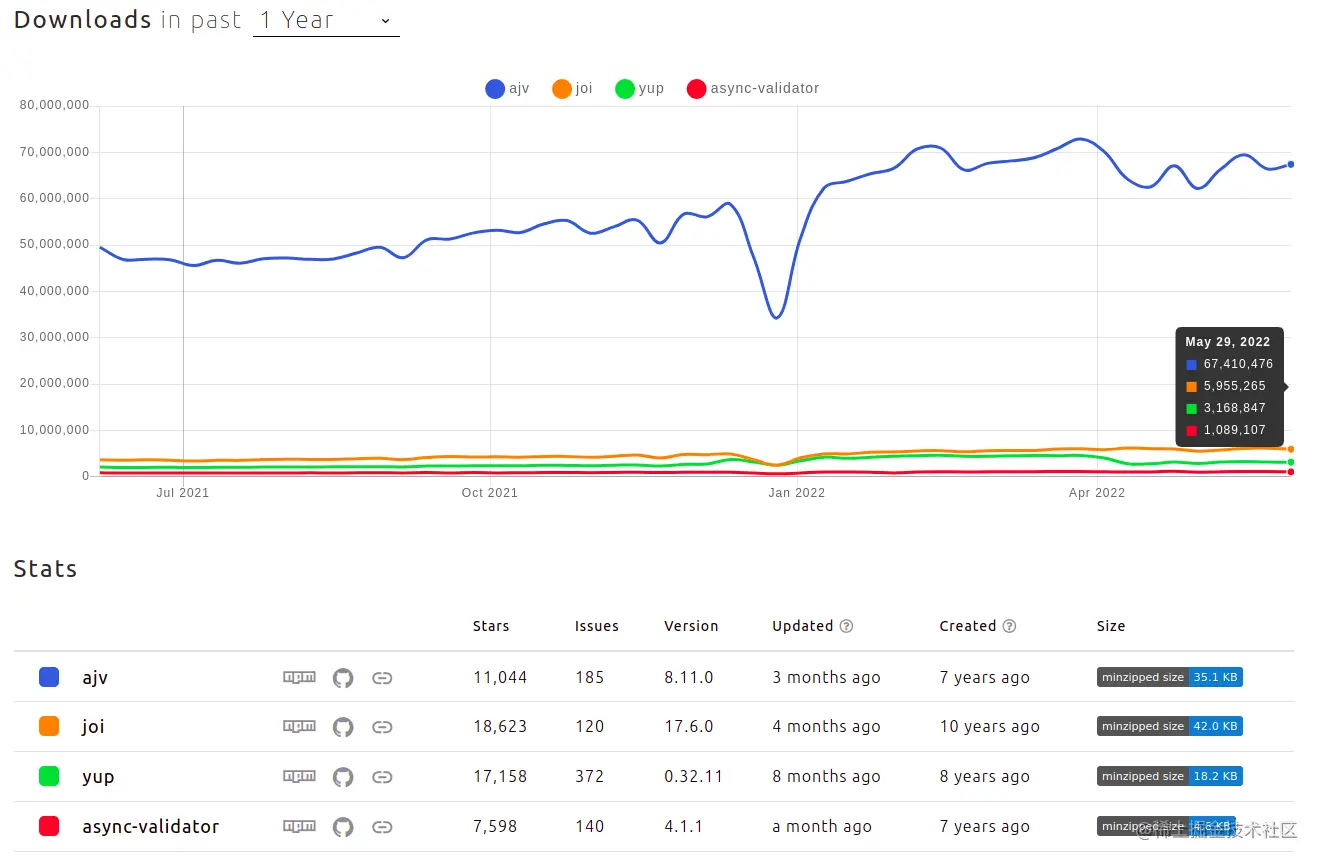
Task: Click async-validator version 4.1.1
Action: [x=683, y=826]
